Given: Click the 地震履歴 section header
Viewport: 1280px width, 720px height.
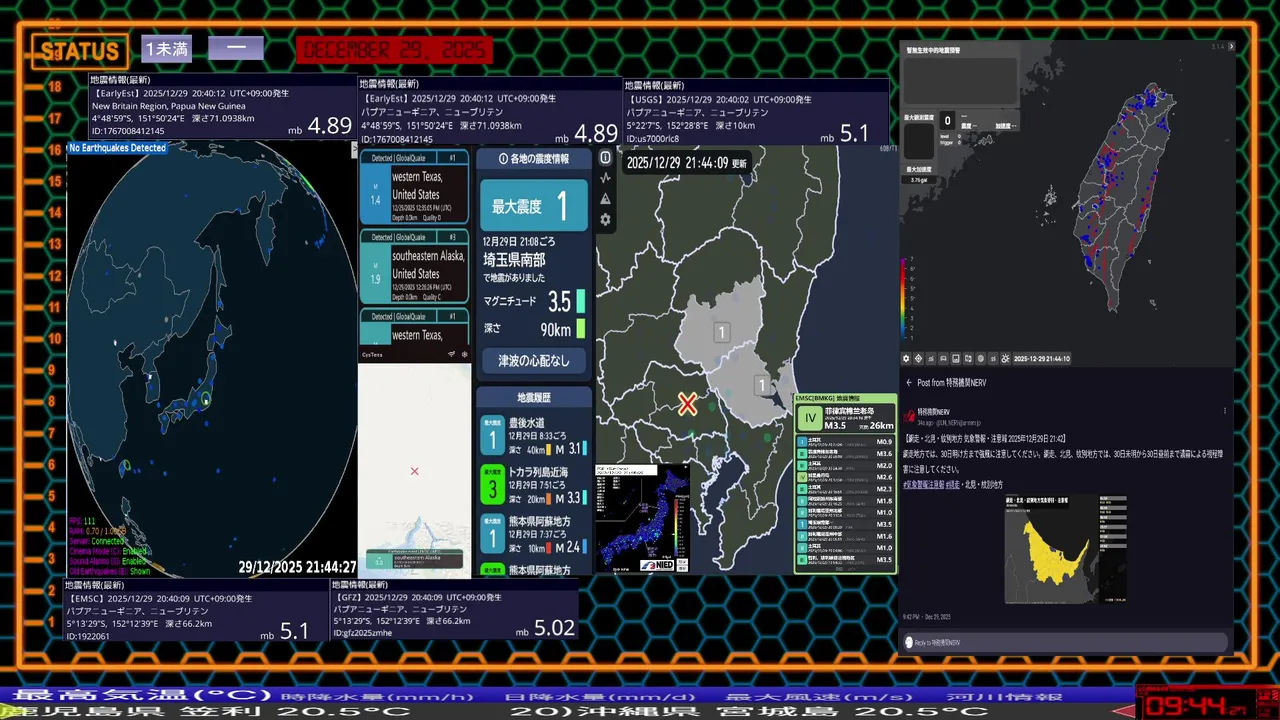Looking at the screenshot, I should click(x=534, y=397).
